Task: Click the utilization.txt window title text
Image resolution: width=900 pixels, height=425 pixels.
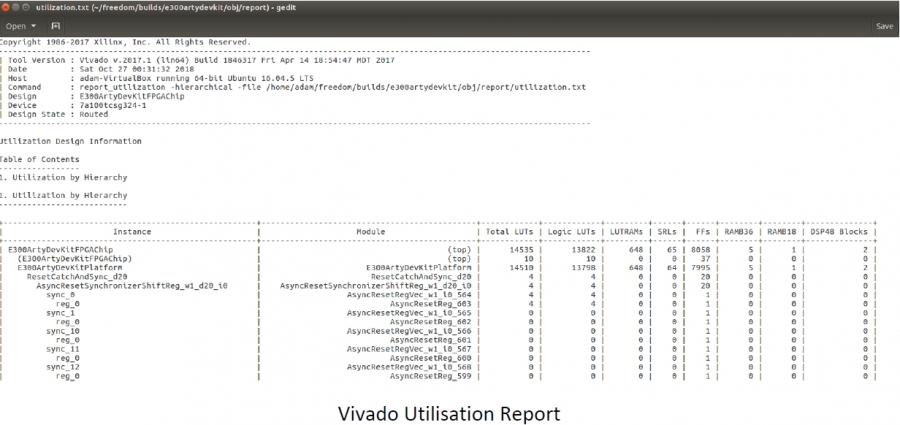Action: [x=166, y=7]
